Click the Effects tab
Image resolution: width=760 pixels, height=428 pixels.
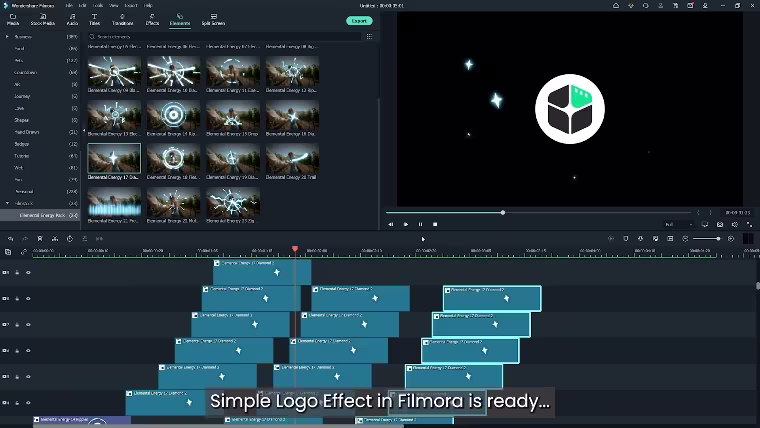click(152, 19)
